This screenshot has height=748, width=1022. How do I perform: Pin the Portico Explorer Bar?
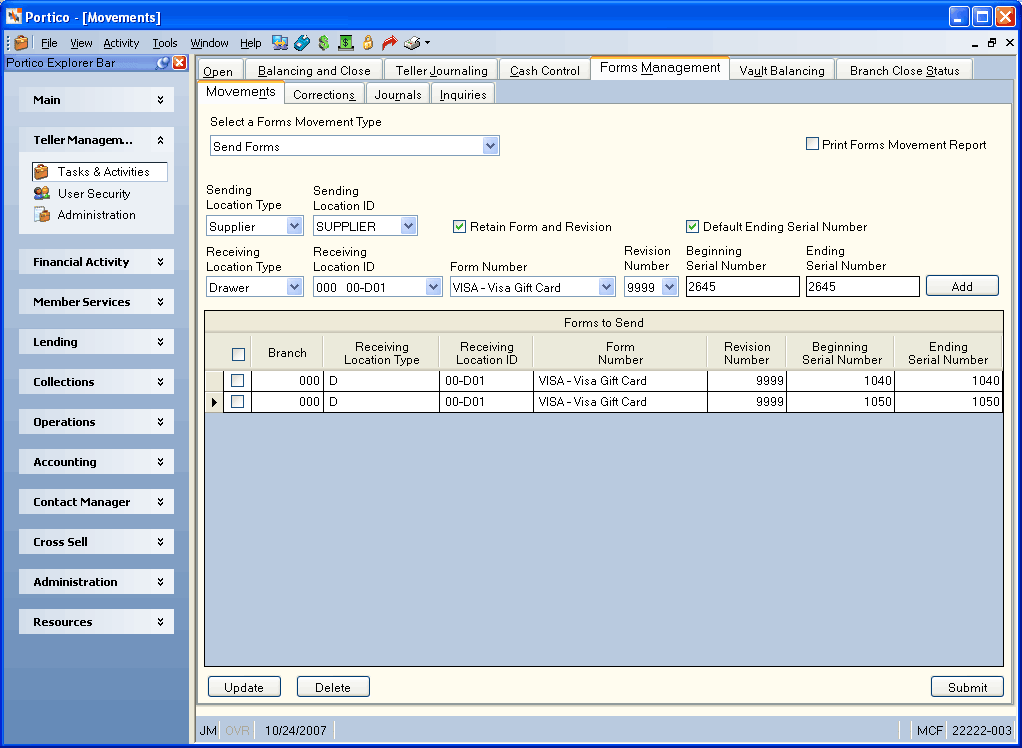(x=162, y=63)
